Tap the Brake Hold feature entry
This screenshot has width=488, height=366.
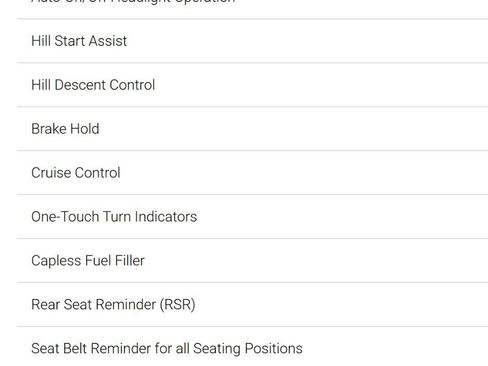[x=252, y=129]
